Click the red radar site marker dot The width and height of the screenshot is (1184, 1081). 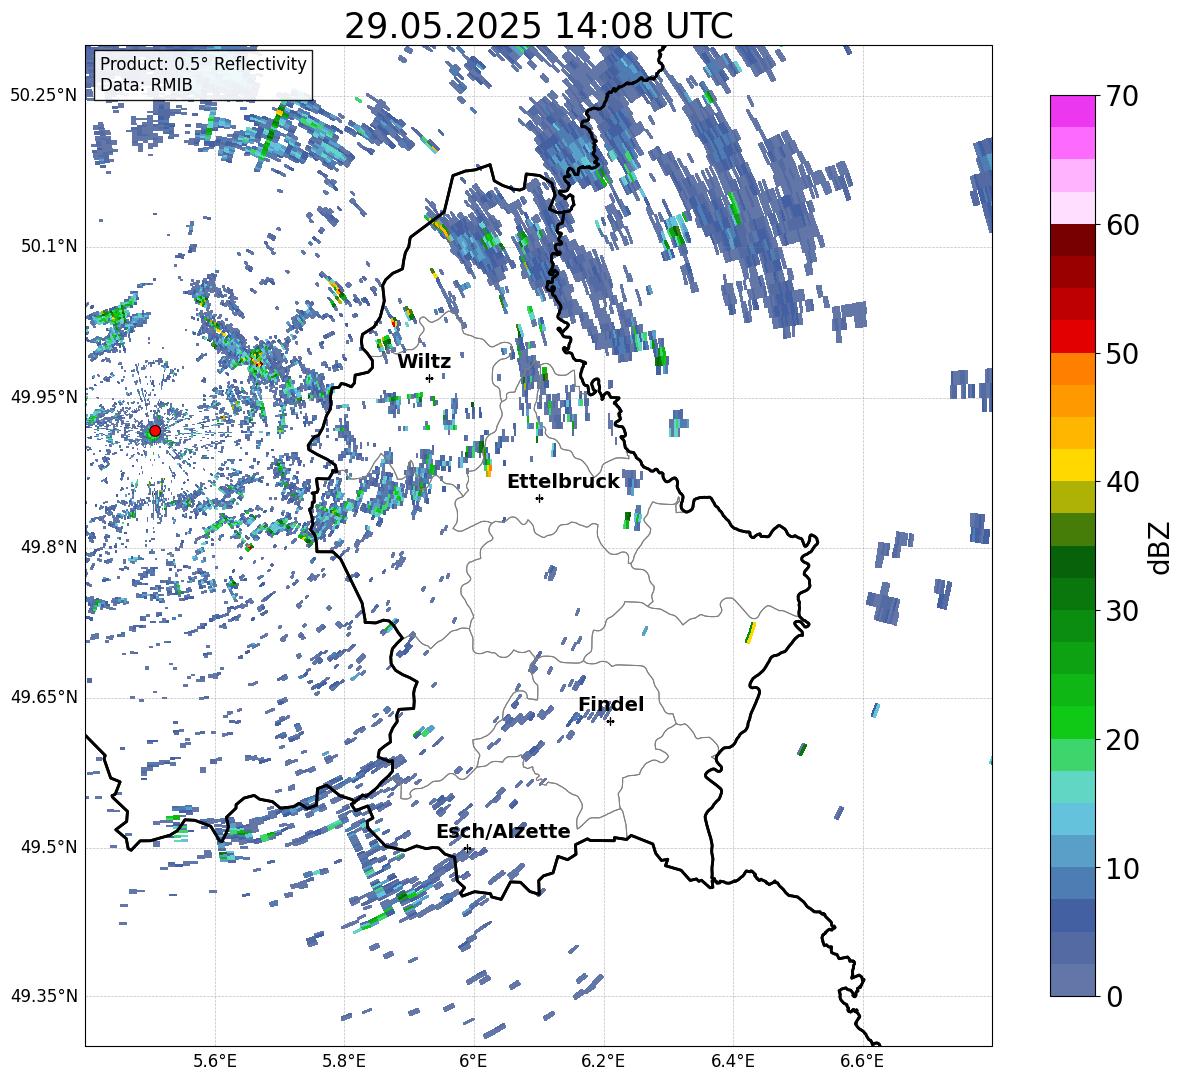tap(155, 431)
